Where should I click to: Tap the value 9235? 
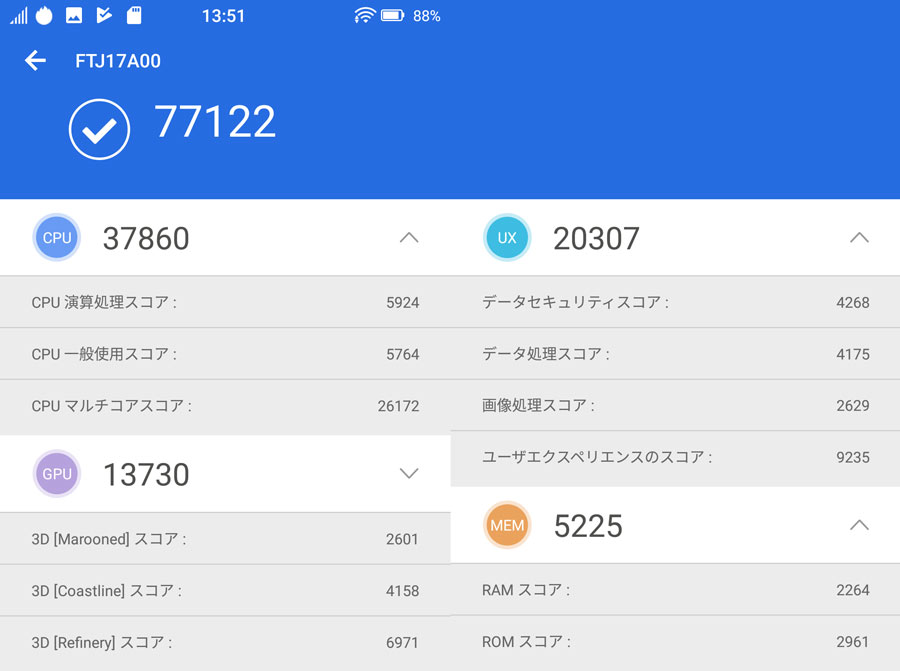(852, 457)
